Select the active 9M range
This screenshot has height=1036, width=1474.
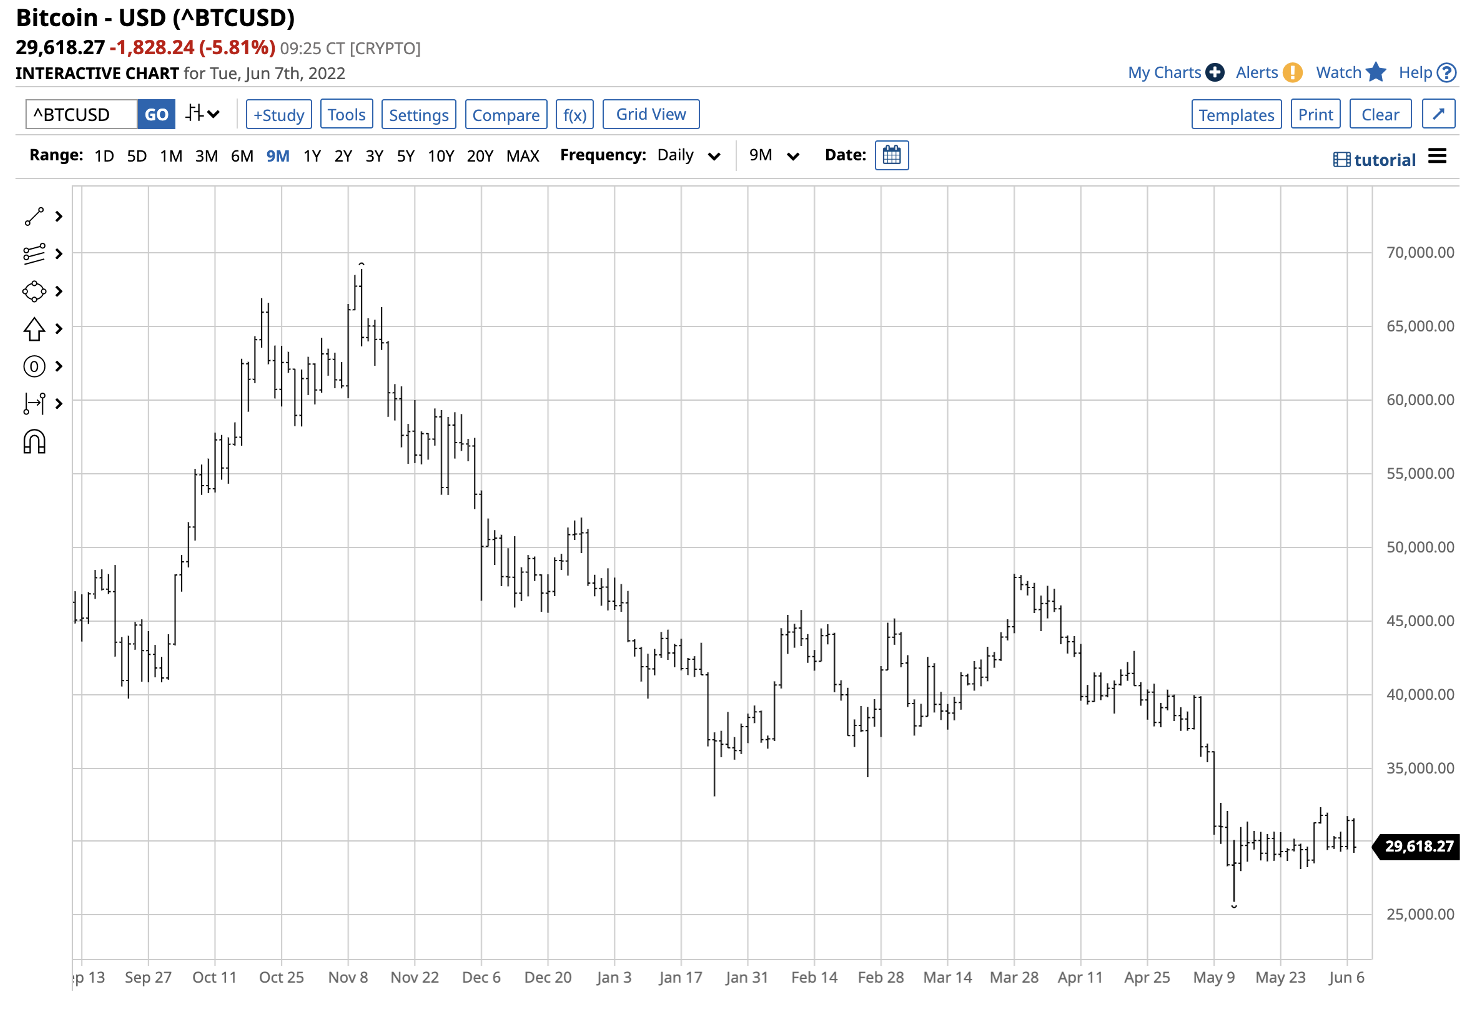pos(278,156)
